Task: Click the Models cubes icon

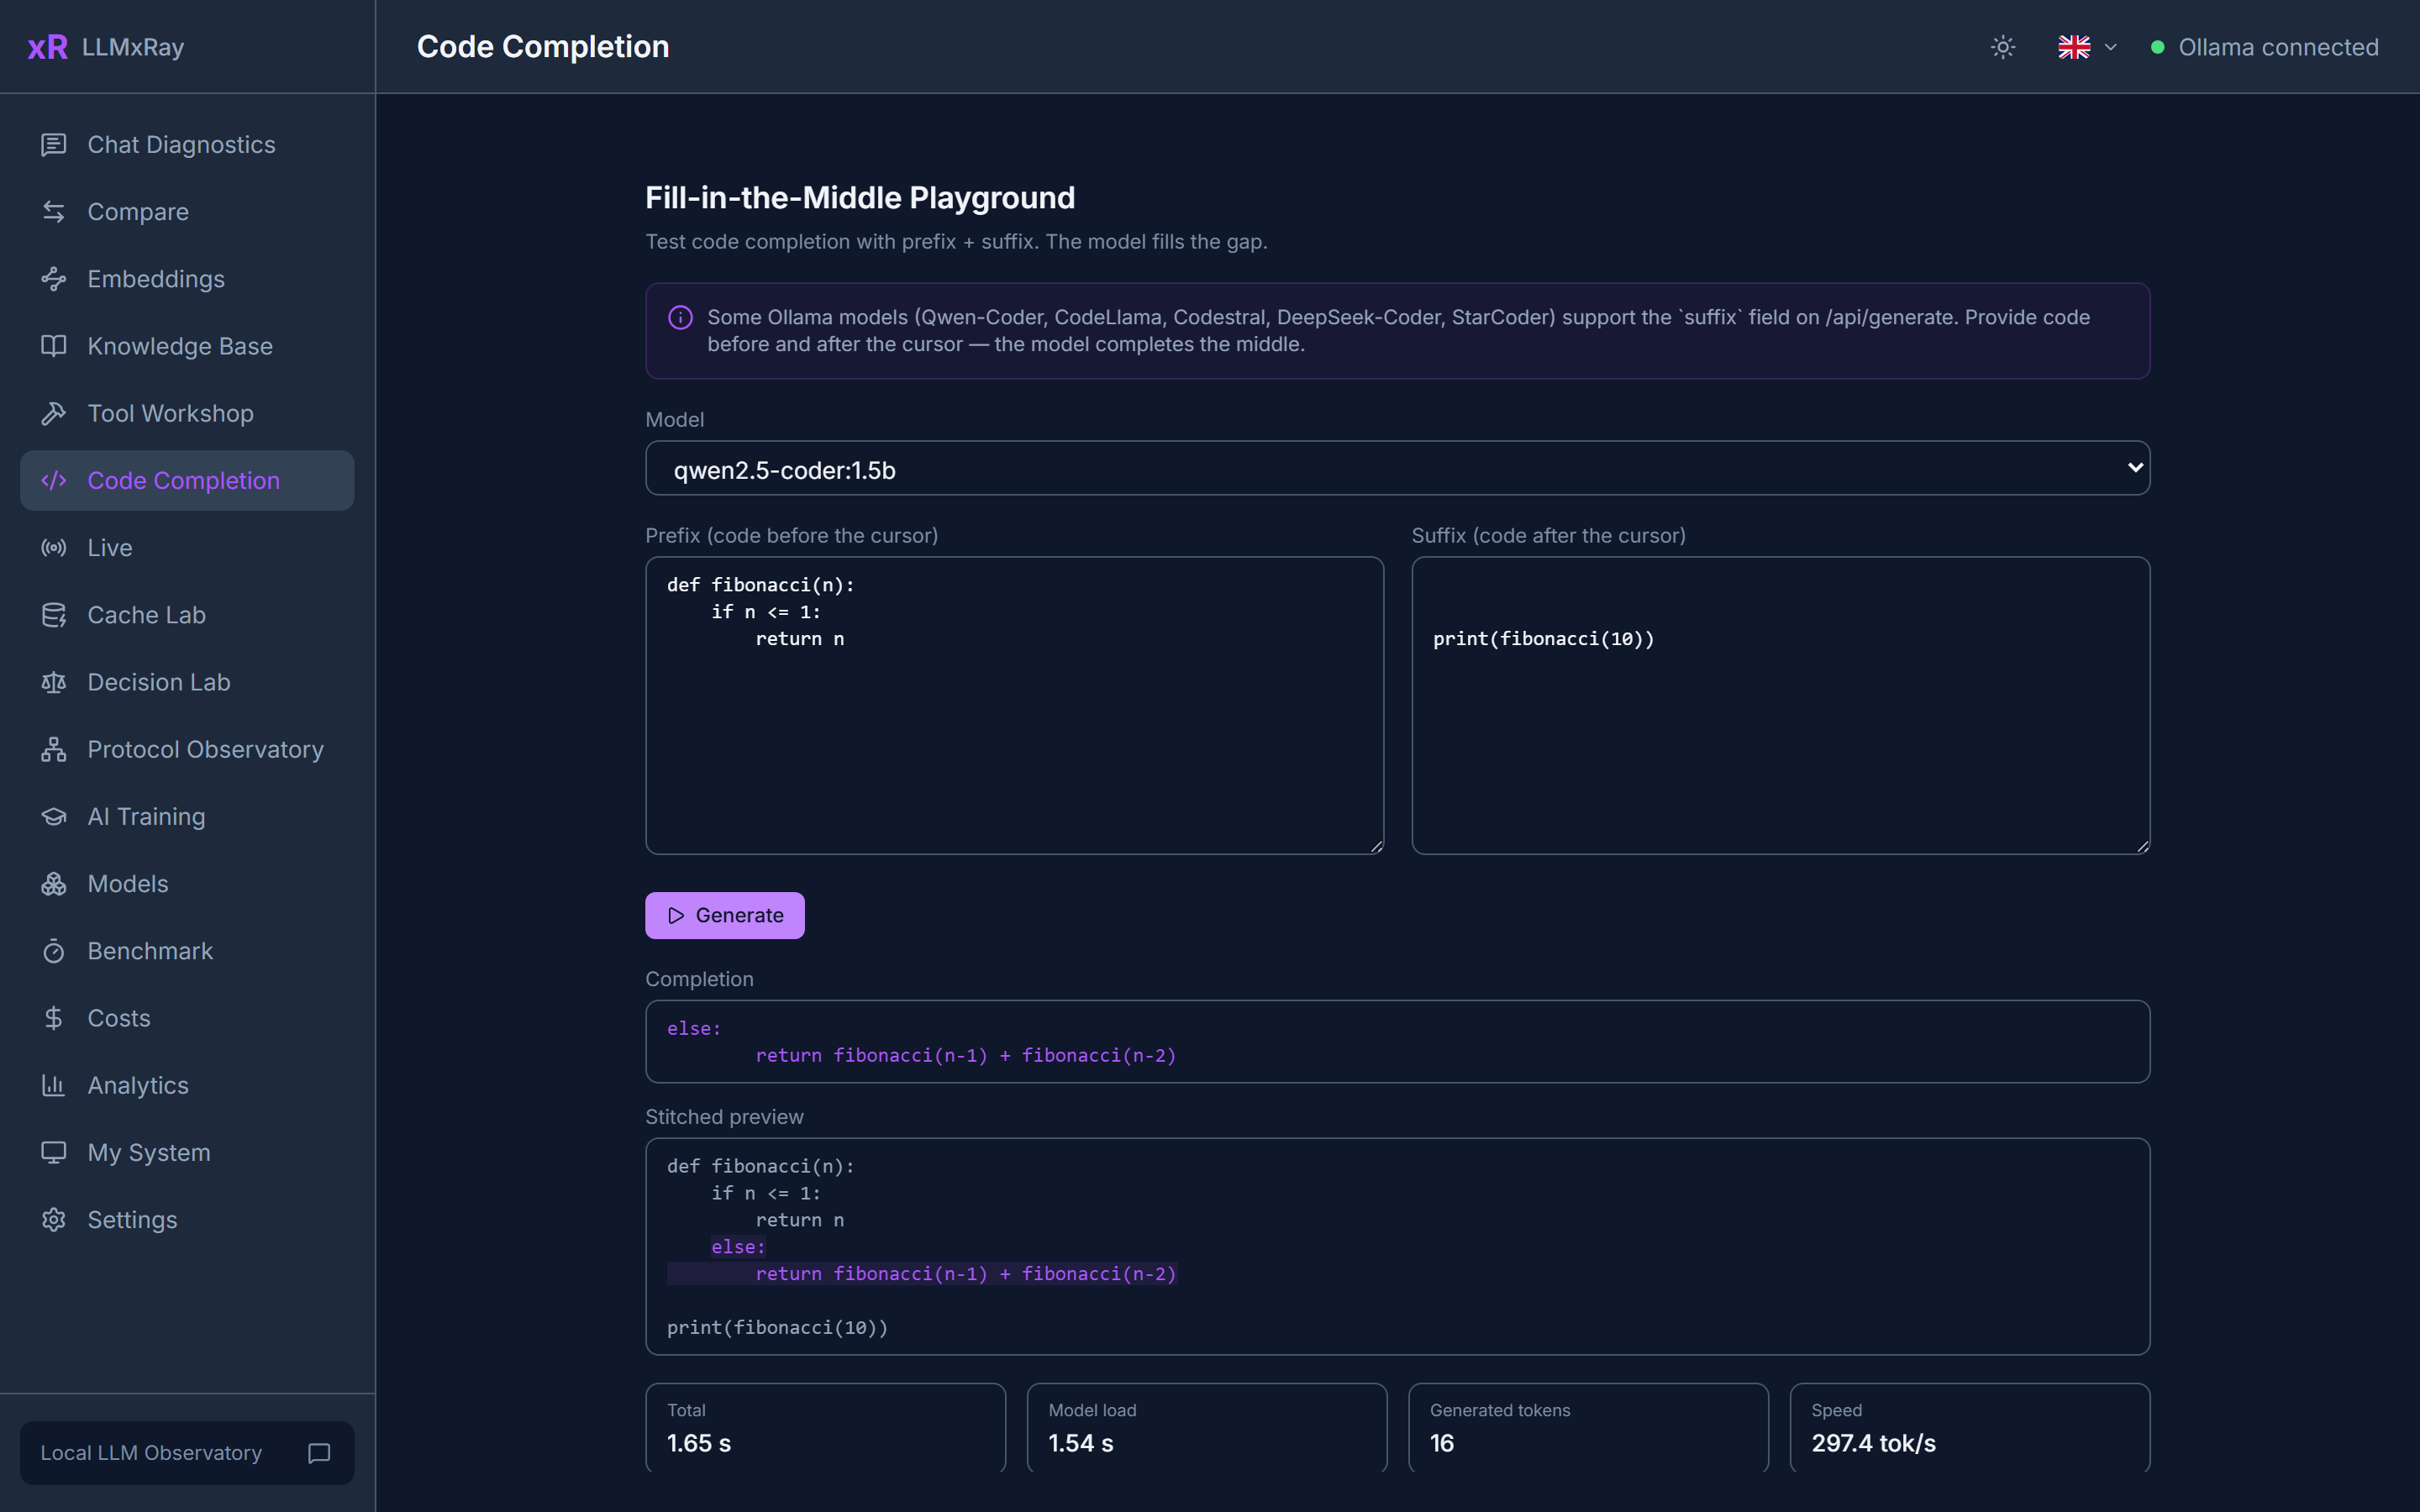Action: pos(54,884)
